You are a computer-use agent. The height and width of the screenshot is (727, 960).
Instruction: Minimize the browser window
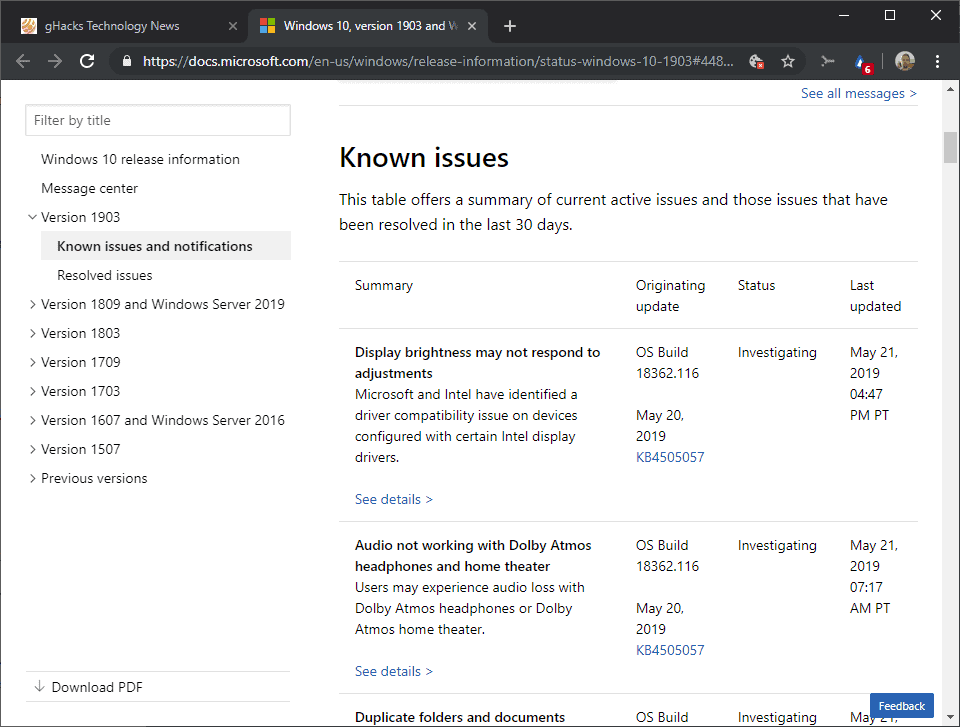tap(844, 15)
